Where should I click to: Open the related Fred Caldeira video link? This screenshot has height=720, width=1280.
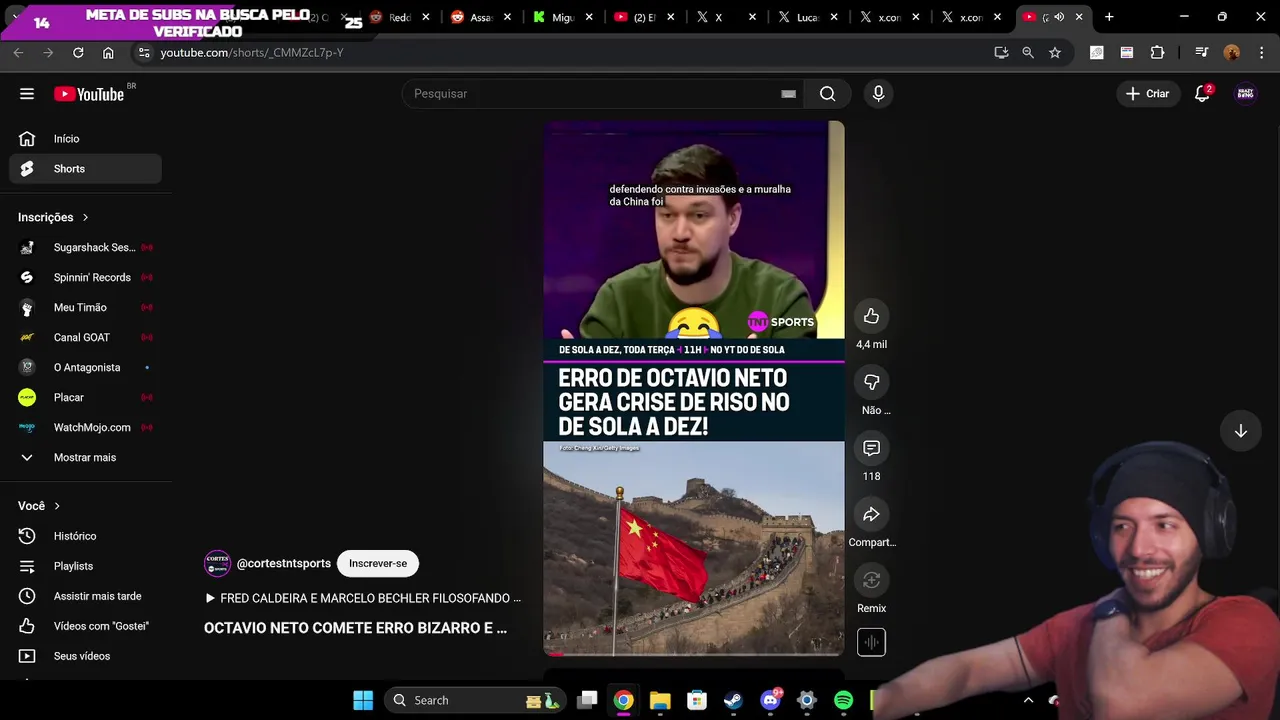point(362,598)
